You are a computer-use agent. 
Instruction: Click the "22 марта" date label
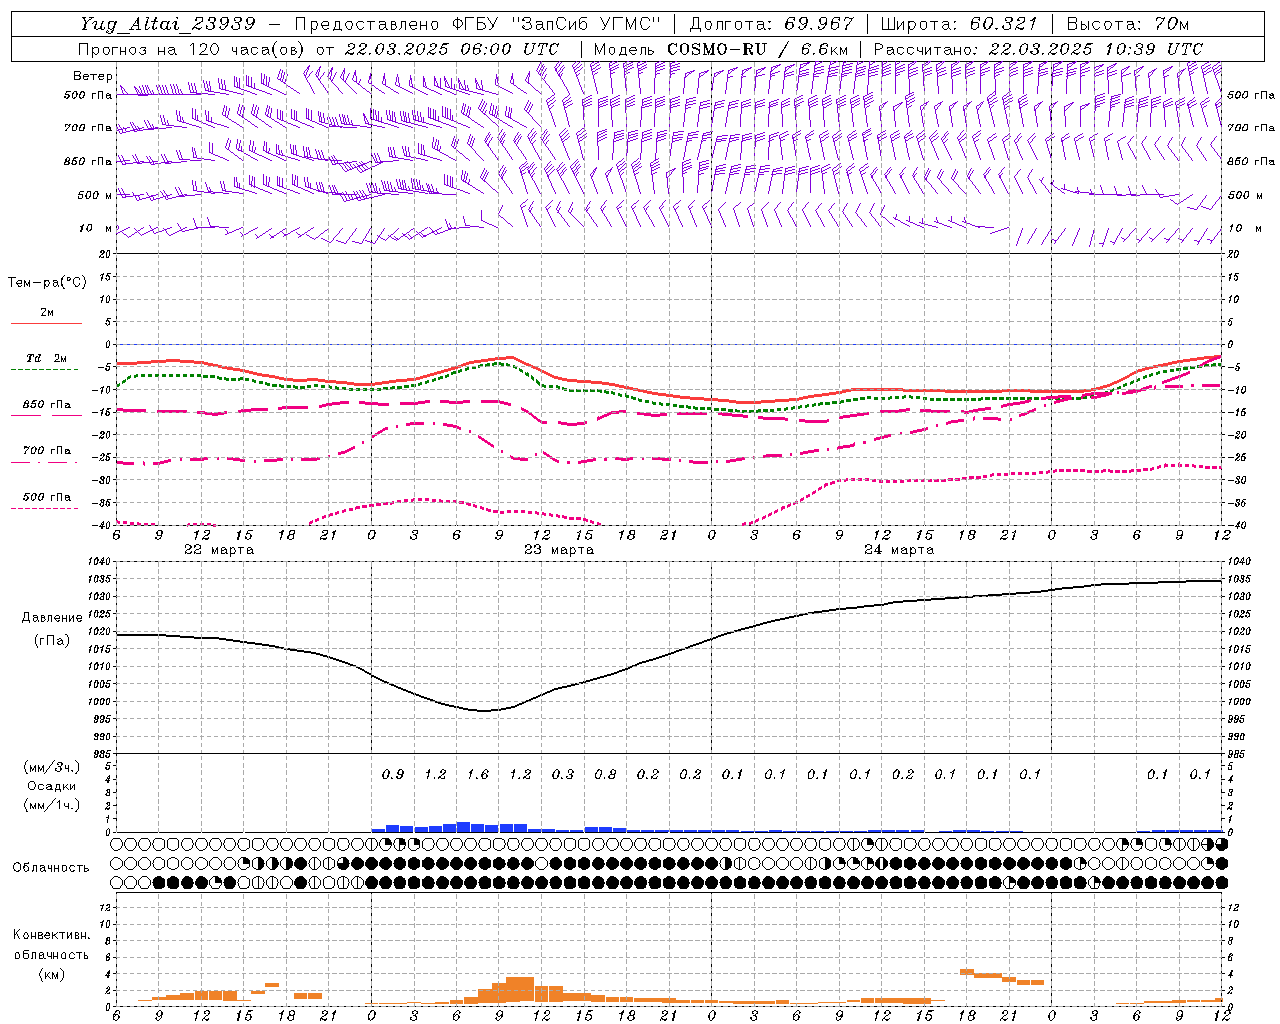(x=219, y=550)
